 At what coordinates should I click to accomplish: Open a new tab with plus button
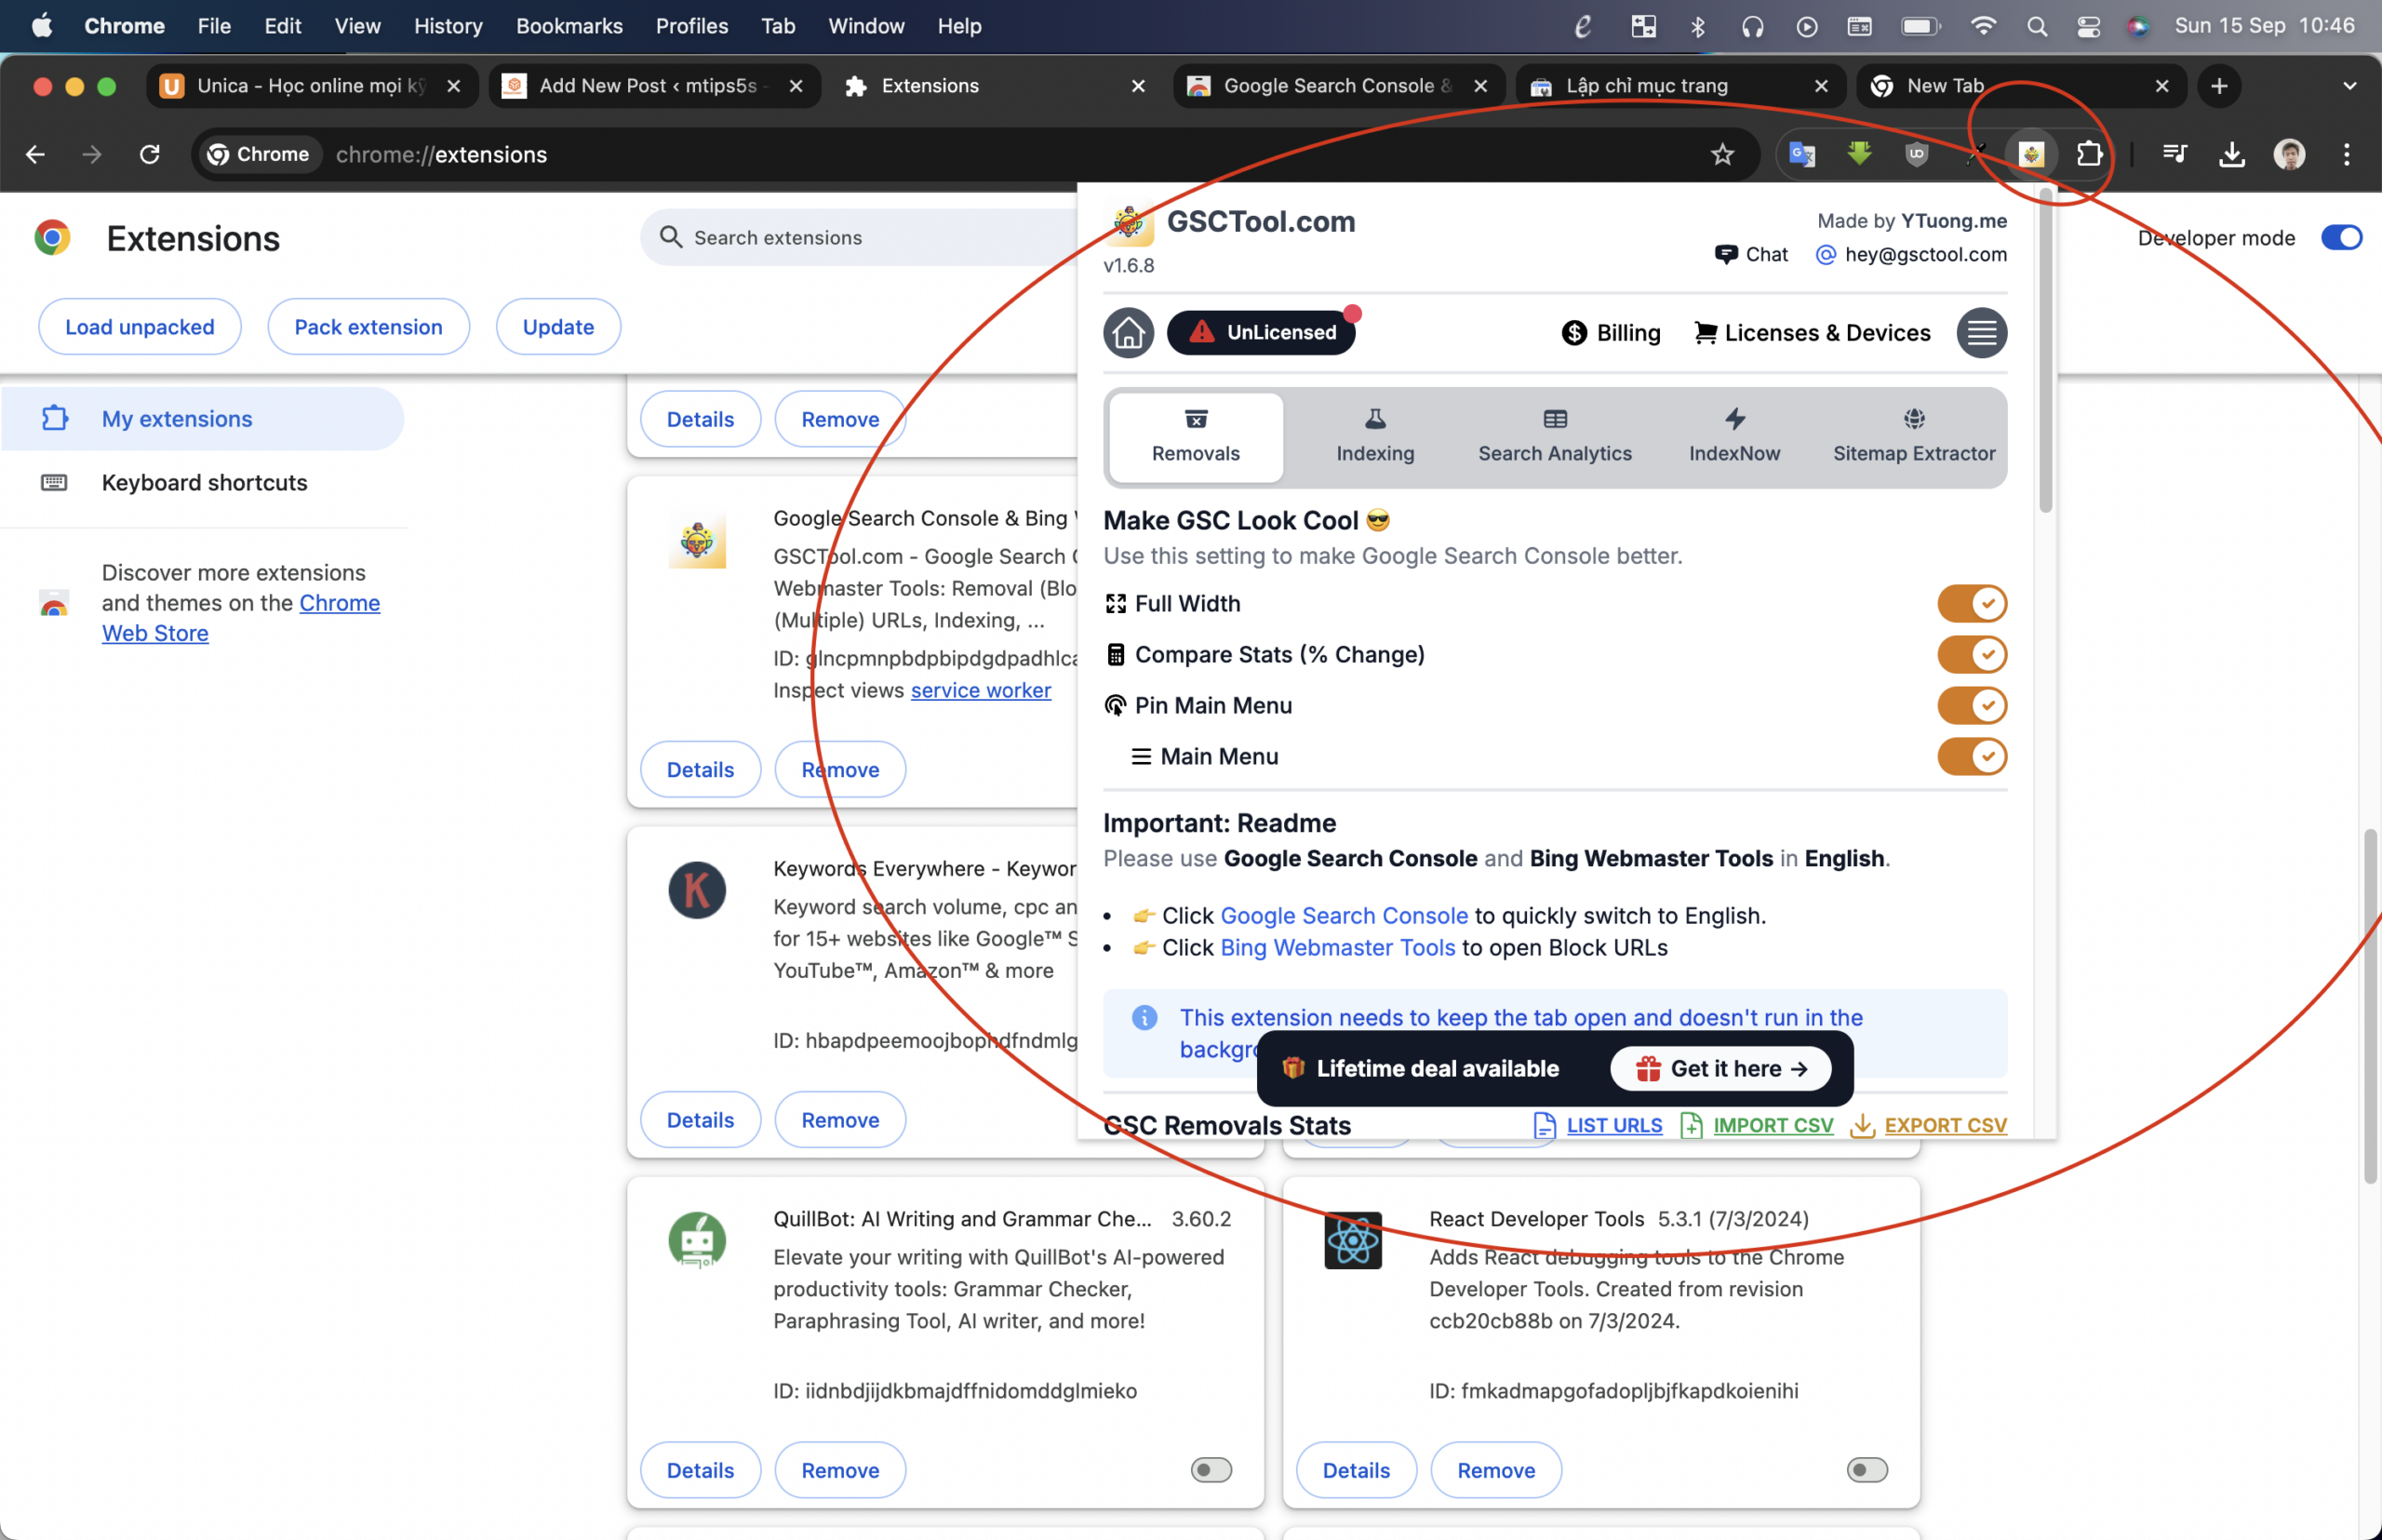tap(2219, 86)
